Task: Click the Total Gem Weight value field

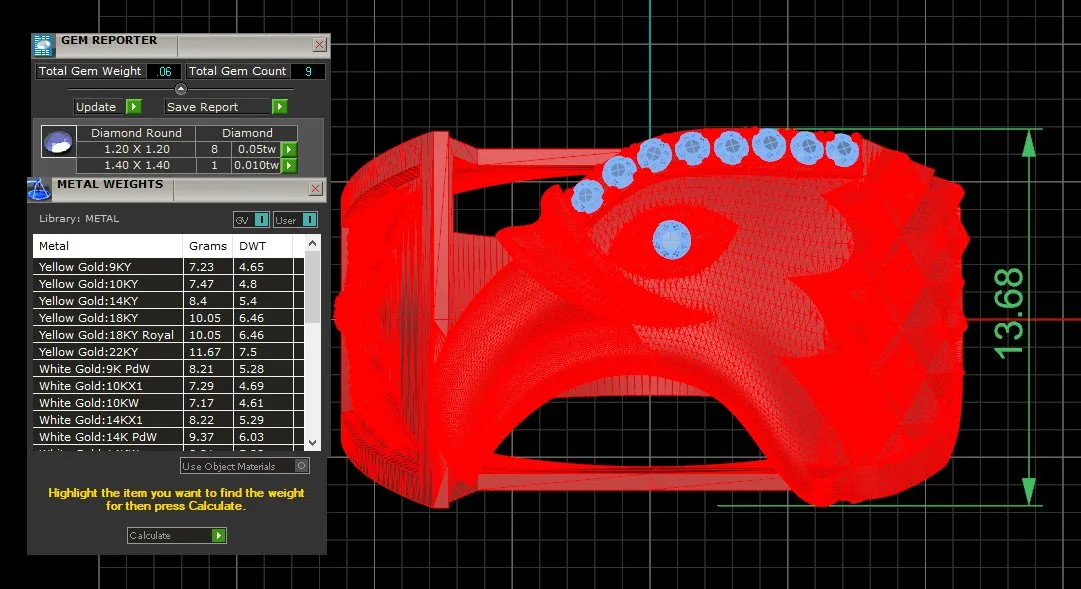Action: [x=164, y=71]
